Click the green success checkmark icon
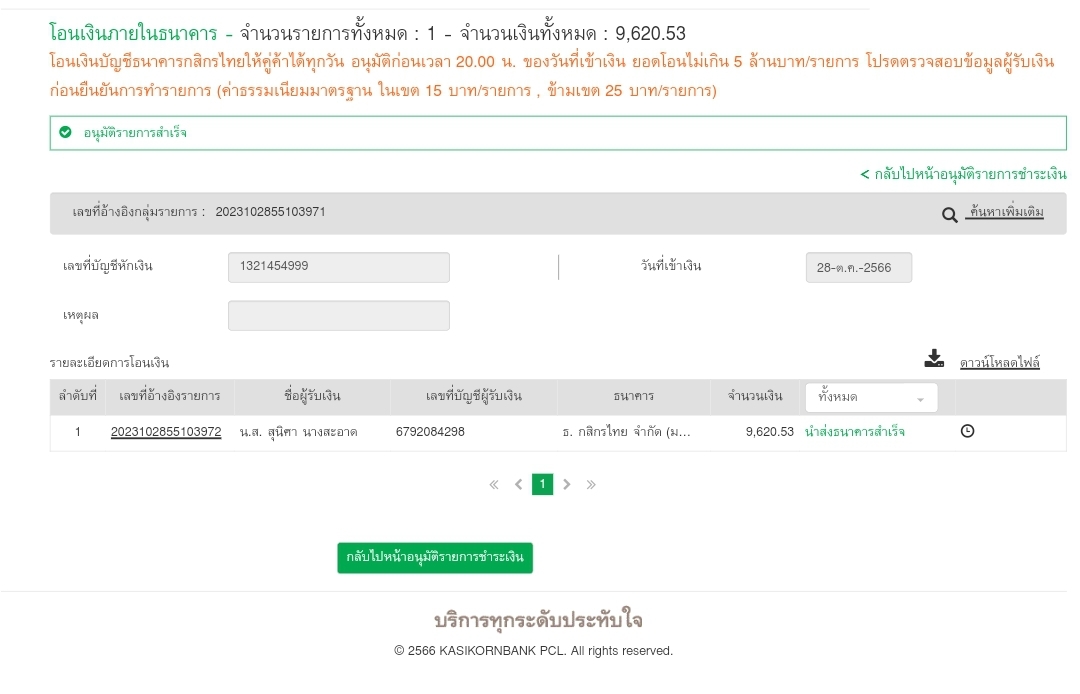This screenshot has height=694, width=1080. click(x=66, y=132)
